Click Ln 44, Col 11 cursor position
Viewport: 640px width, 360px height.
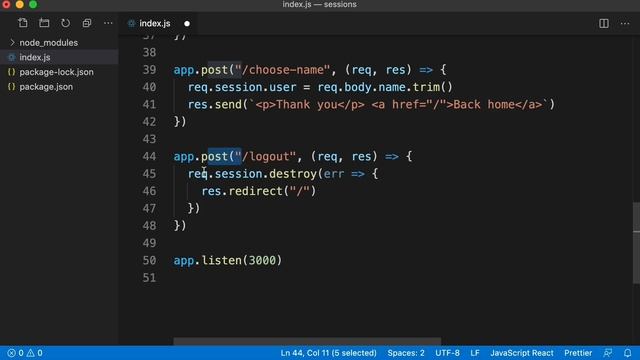[328, 353]
